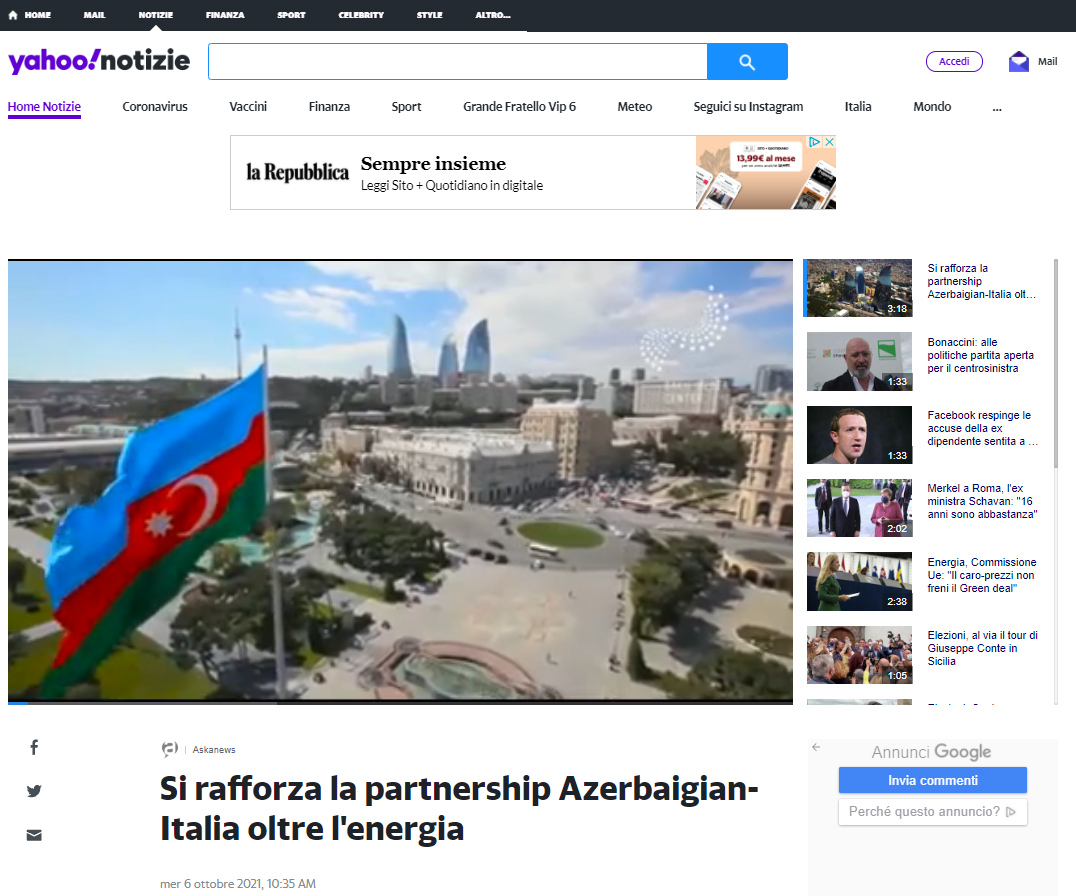Play Azerbaigian-Italia partnership video thumbnail
This screenshot has width=1076, height=896.
point(859,288)
